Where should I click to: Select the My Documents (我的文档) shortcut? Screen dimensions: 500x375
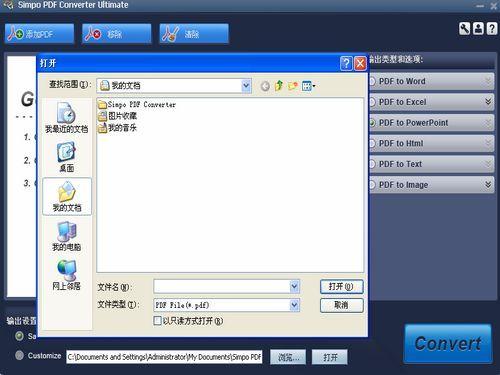tap(67, 197)
